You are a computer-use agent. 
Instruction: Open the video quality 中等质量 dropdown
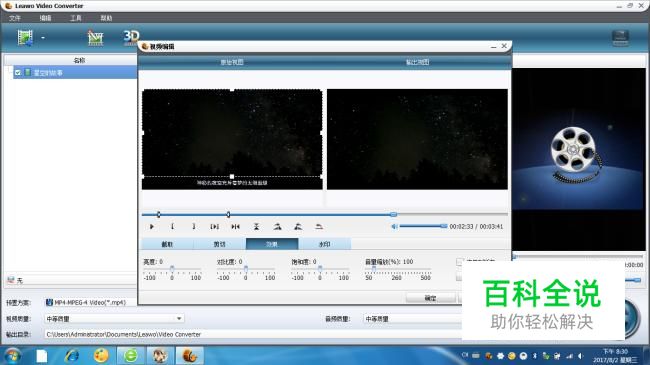pyautogui.click(x=114, y=319)
